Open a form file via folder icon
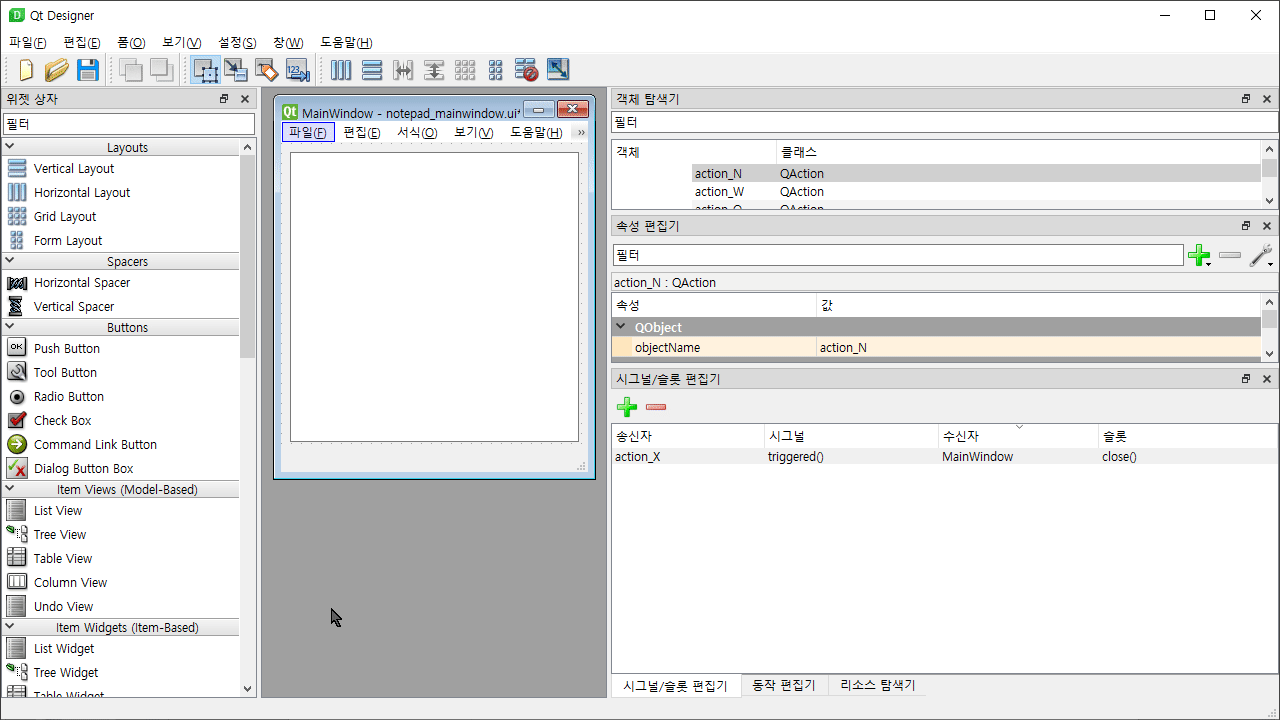This screenshot has height=720, width=1280. tap(57, 70)
